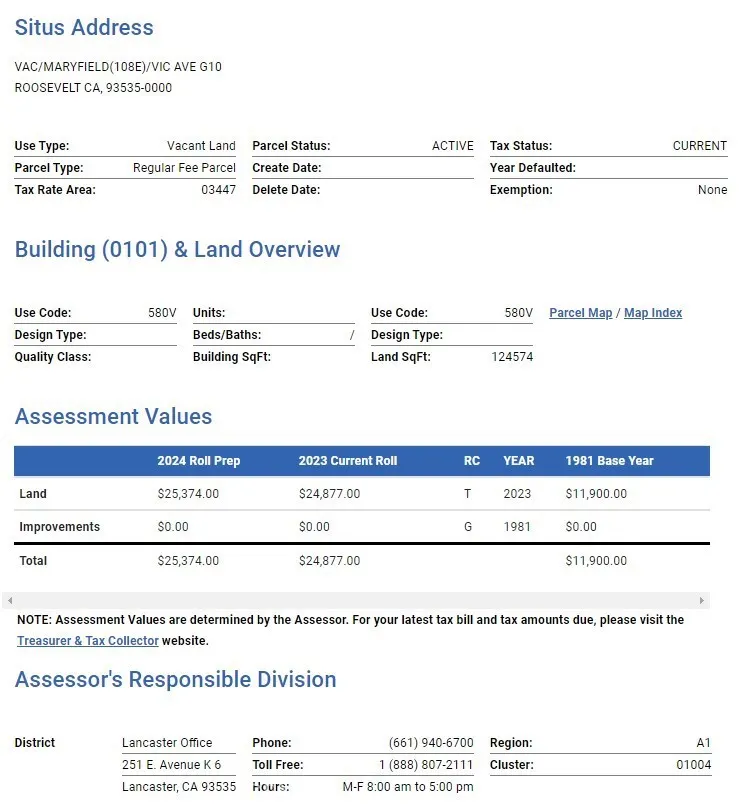Image resolution: width=739 pixels, height=807 pixels.
Task: Click the Improvements row label
Action: click(x=60, y=527)
